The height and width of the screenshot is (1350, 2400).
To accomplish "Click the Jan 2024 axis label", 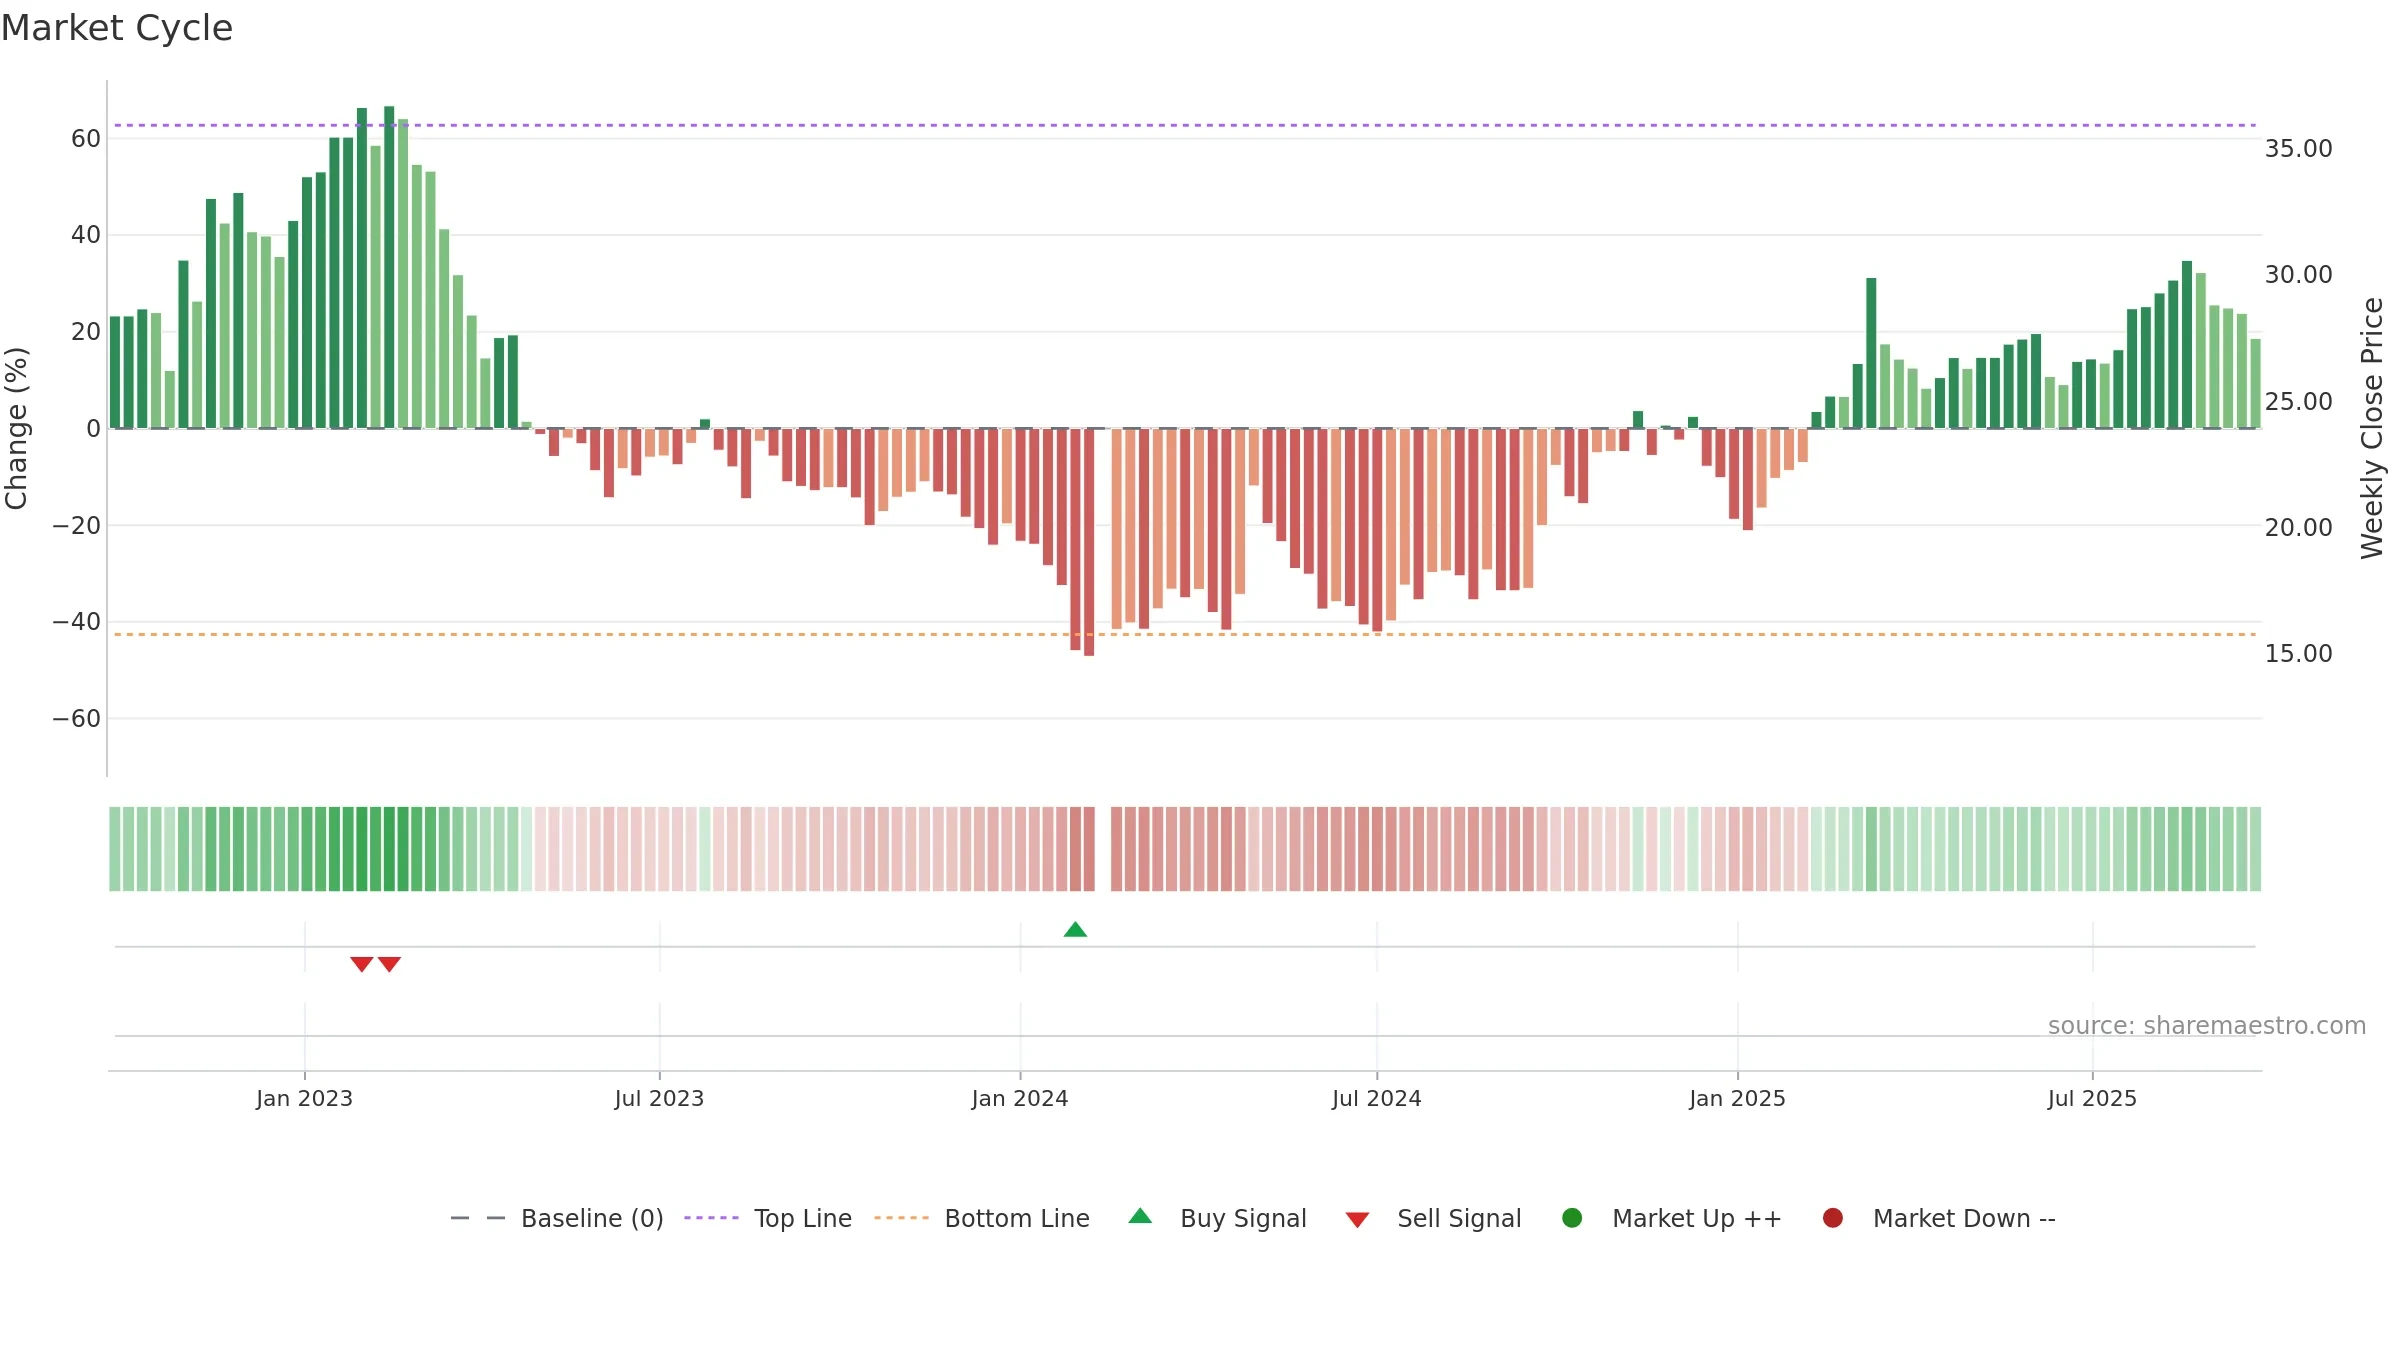I will click(x=1020, y=1099).
